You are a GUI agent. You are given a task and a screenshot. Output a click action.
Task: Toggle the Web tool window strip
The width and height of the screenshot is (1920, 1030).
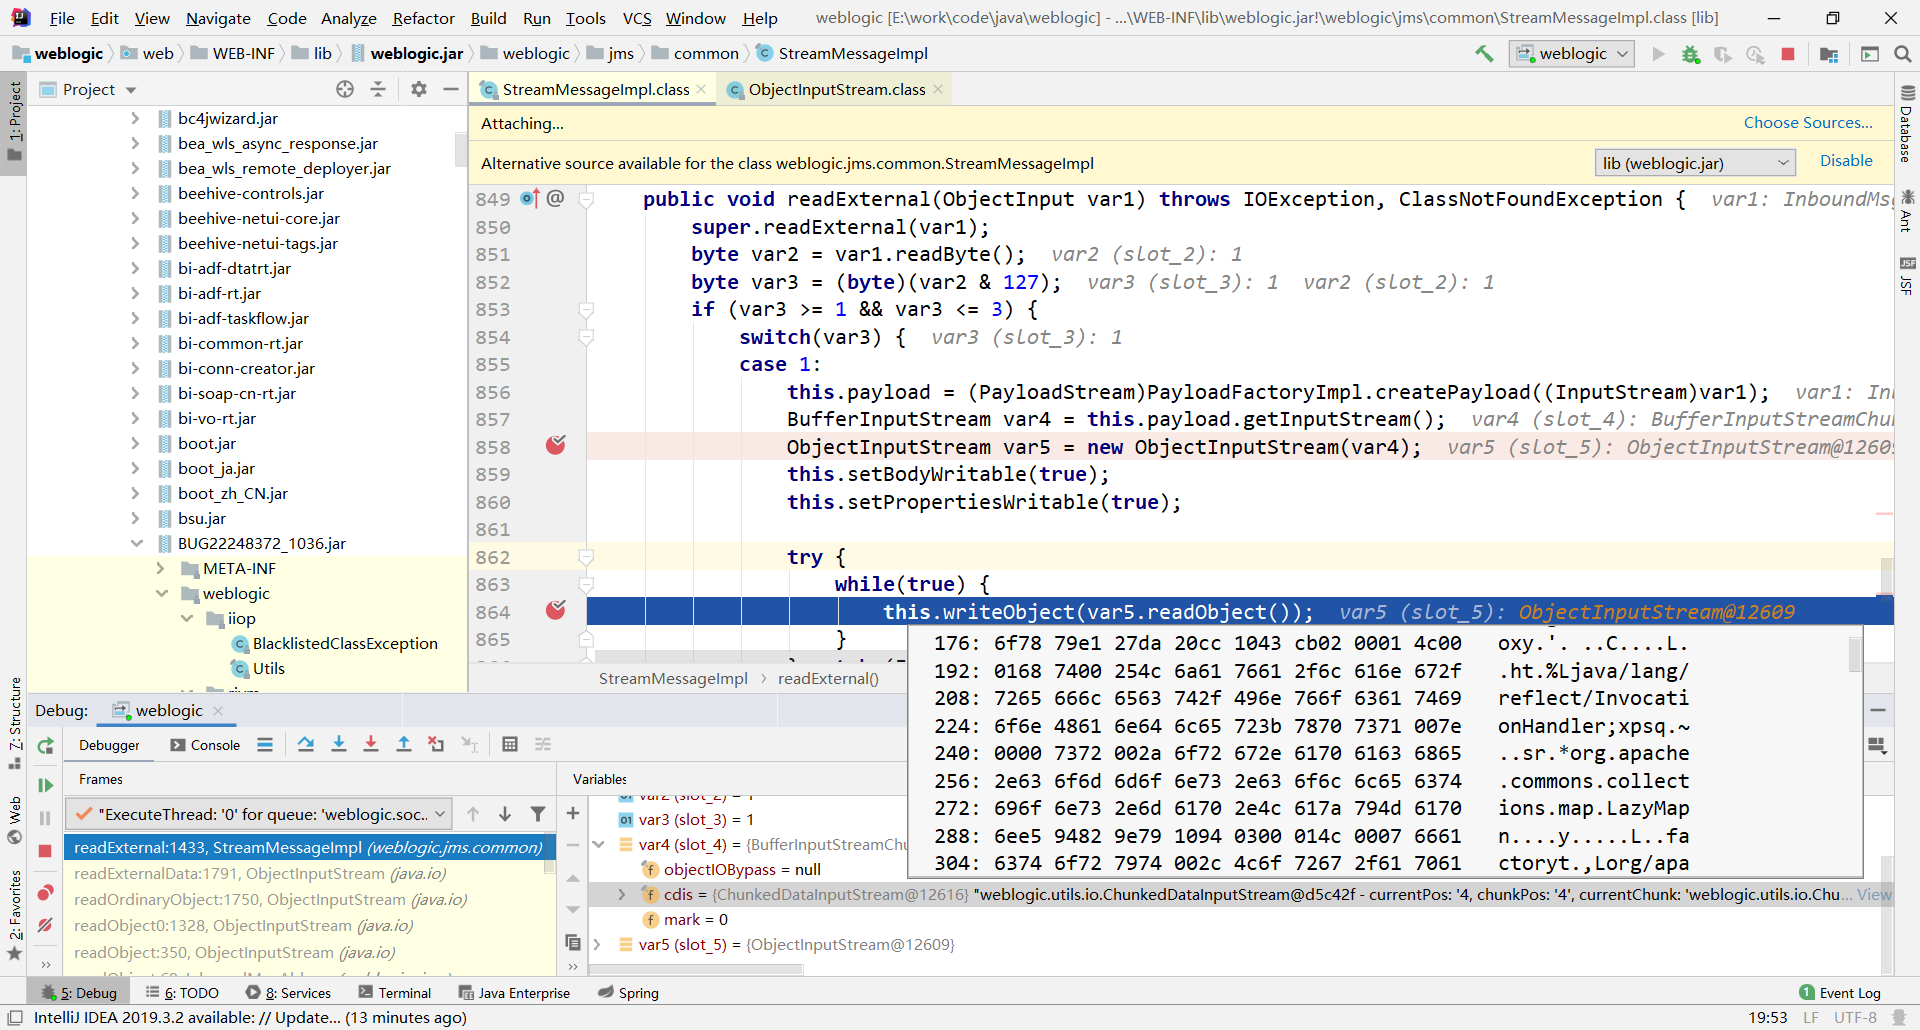[14, 820]
